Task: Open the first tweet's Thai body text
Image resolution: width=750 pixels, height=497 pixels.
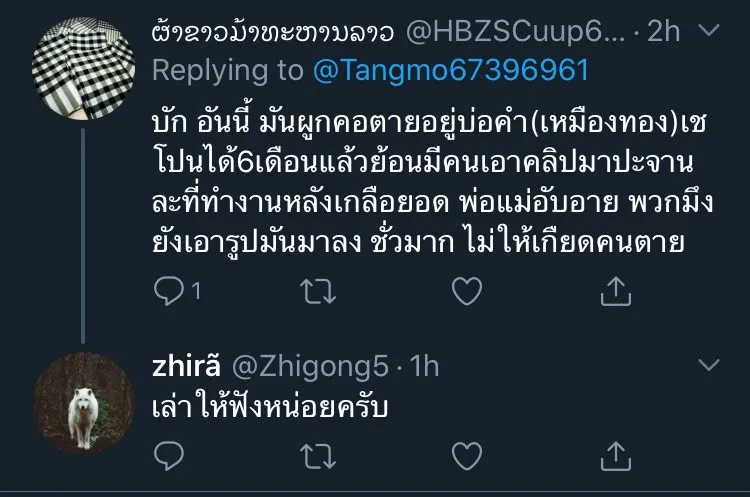Action: (x=433, y=183)
